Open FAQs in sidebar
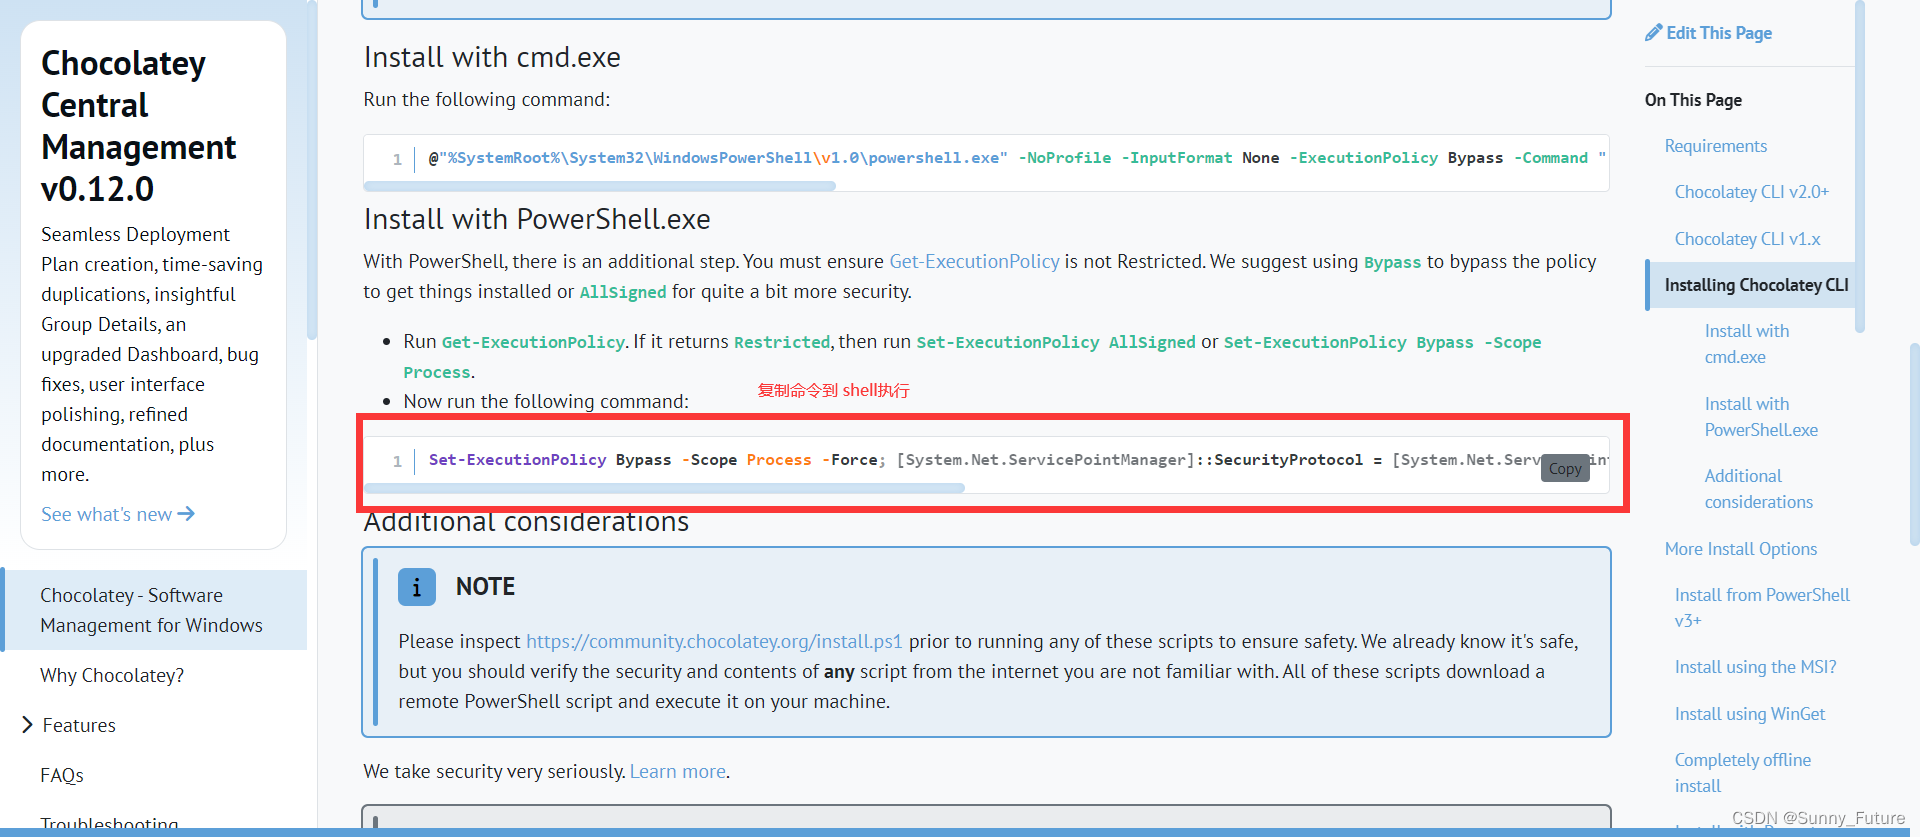This screenshot has width=1920, height=837. click(x=62, y=775)
